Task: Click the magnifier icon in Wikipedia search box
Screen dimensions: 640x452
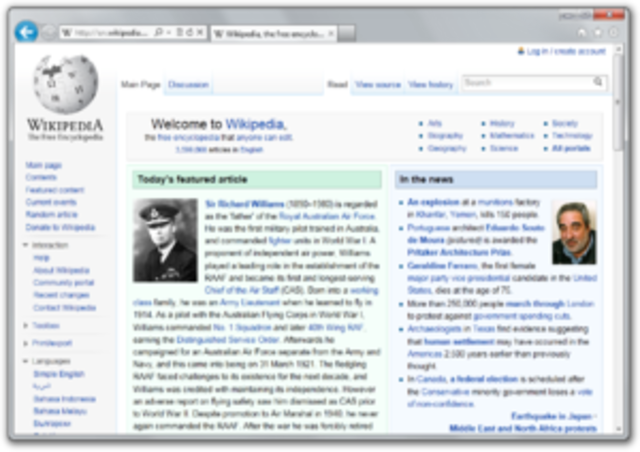Action: pyautogui.click(x=598, y=82)
